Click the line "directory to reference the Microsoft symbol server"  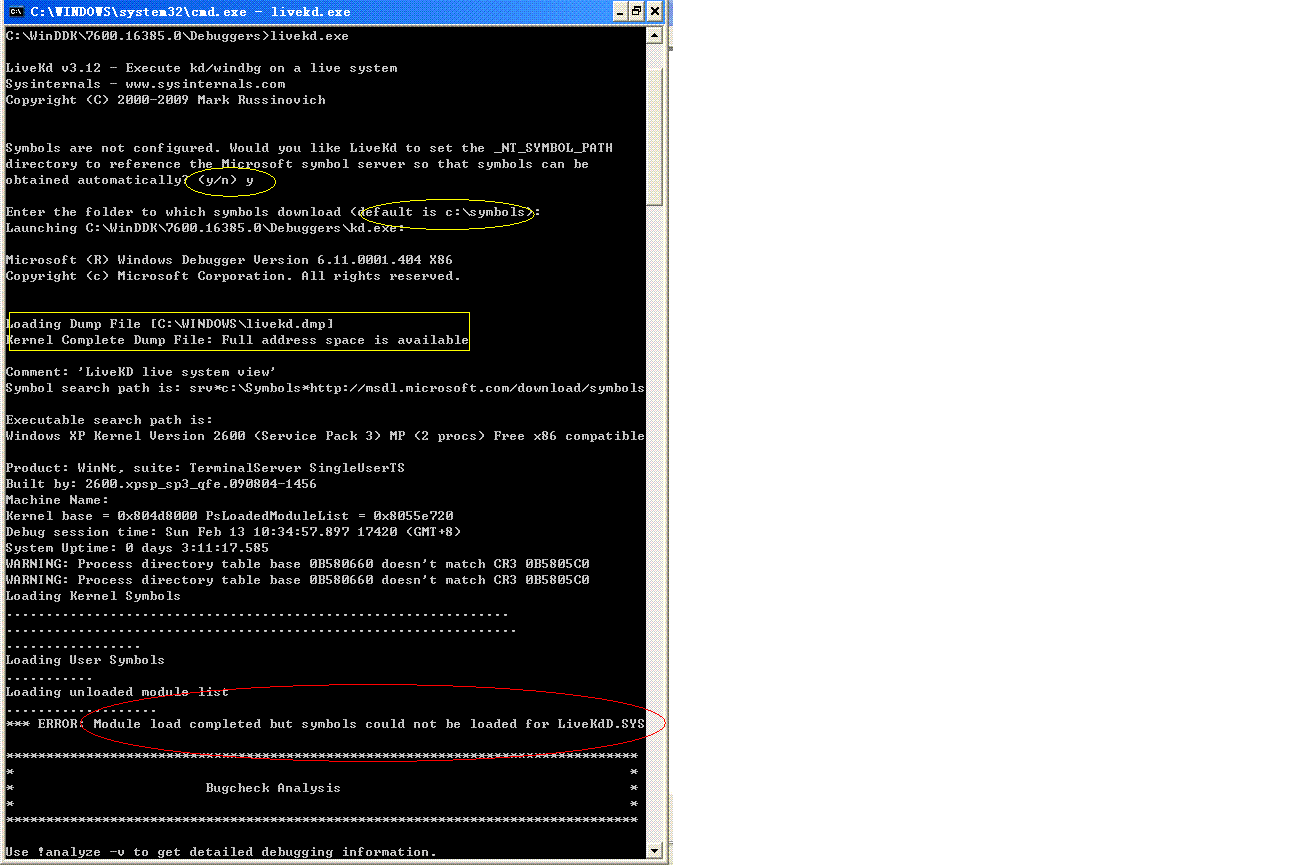click(x=298, y=164)
